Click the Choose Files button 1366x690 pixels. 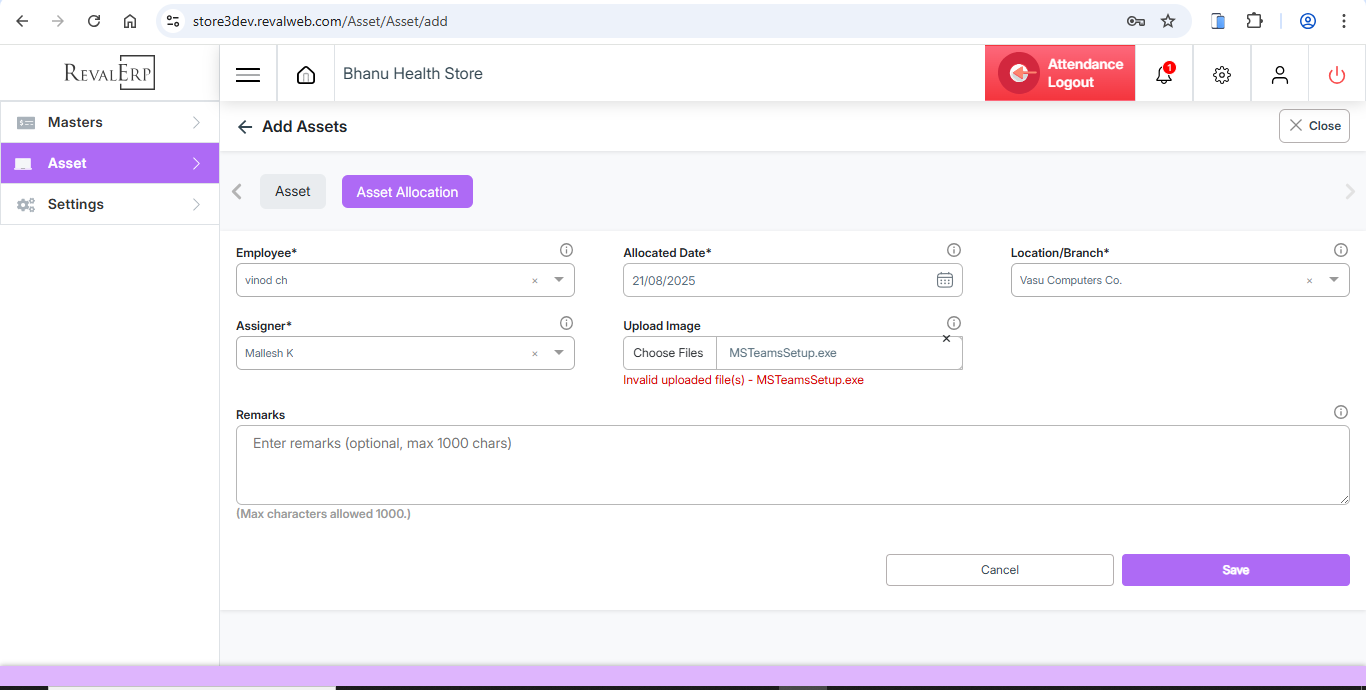(x=668, y=353)
